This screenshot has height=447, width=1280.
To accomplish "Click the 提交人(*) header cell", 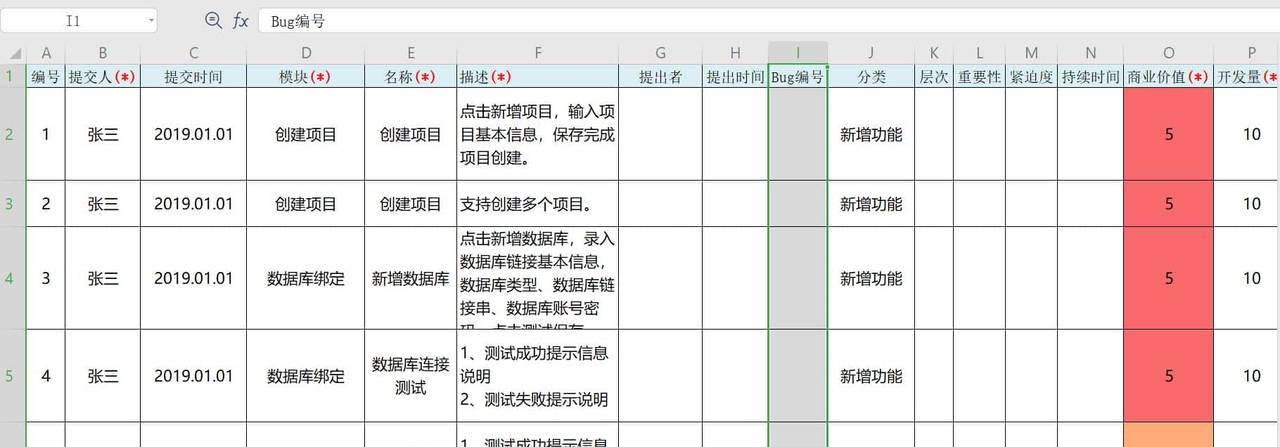I will 103,76.
